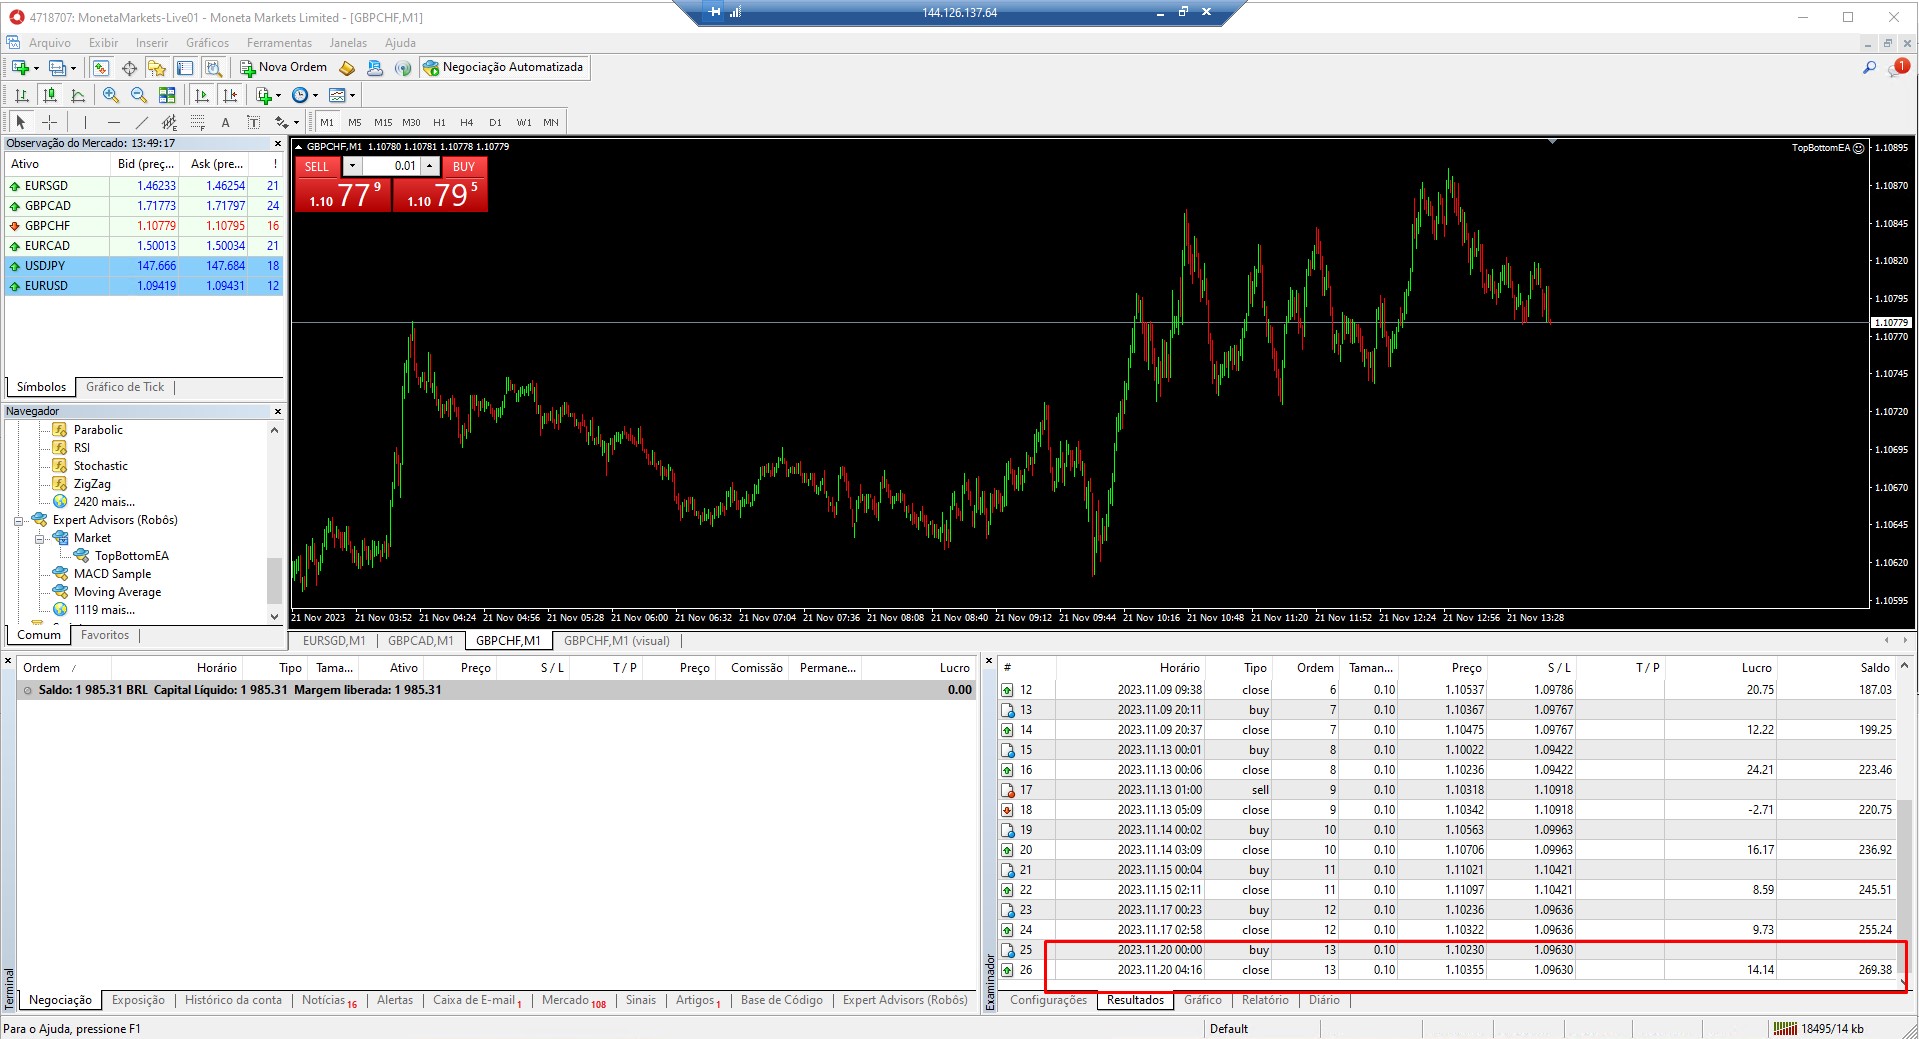Open the new chart dropdown arrow
This screenshot has width=1919, height=1039.
[x=36, y=69]
